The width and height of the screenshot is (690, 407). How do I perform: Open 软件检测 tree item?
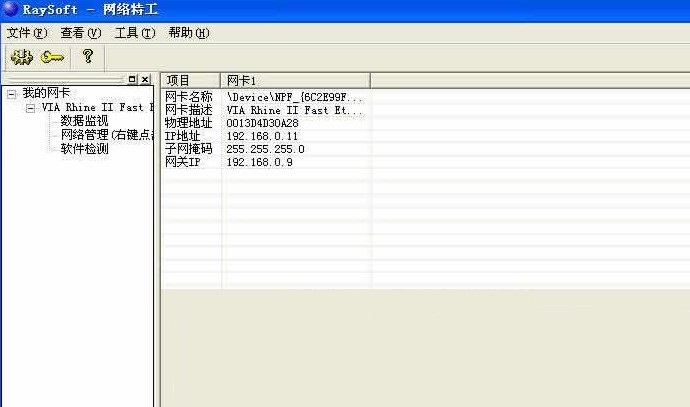pos(84,149)
